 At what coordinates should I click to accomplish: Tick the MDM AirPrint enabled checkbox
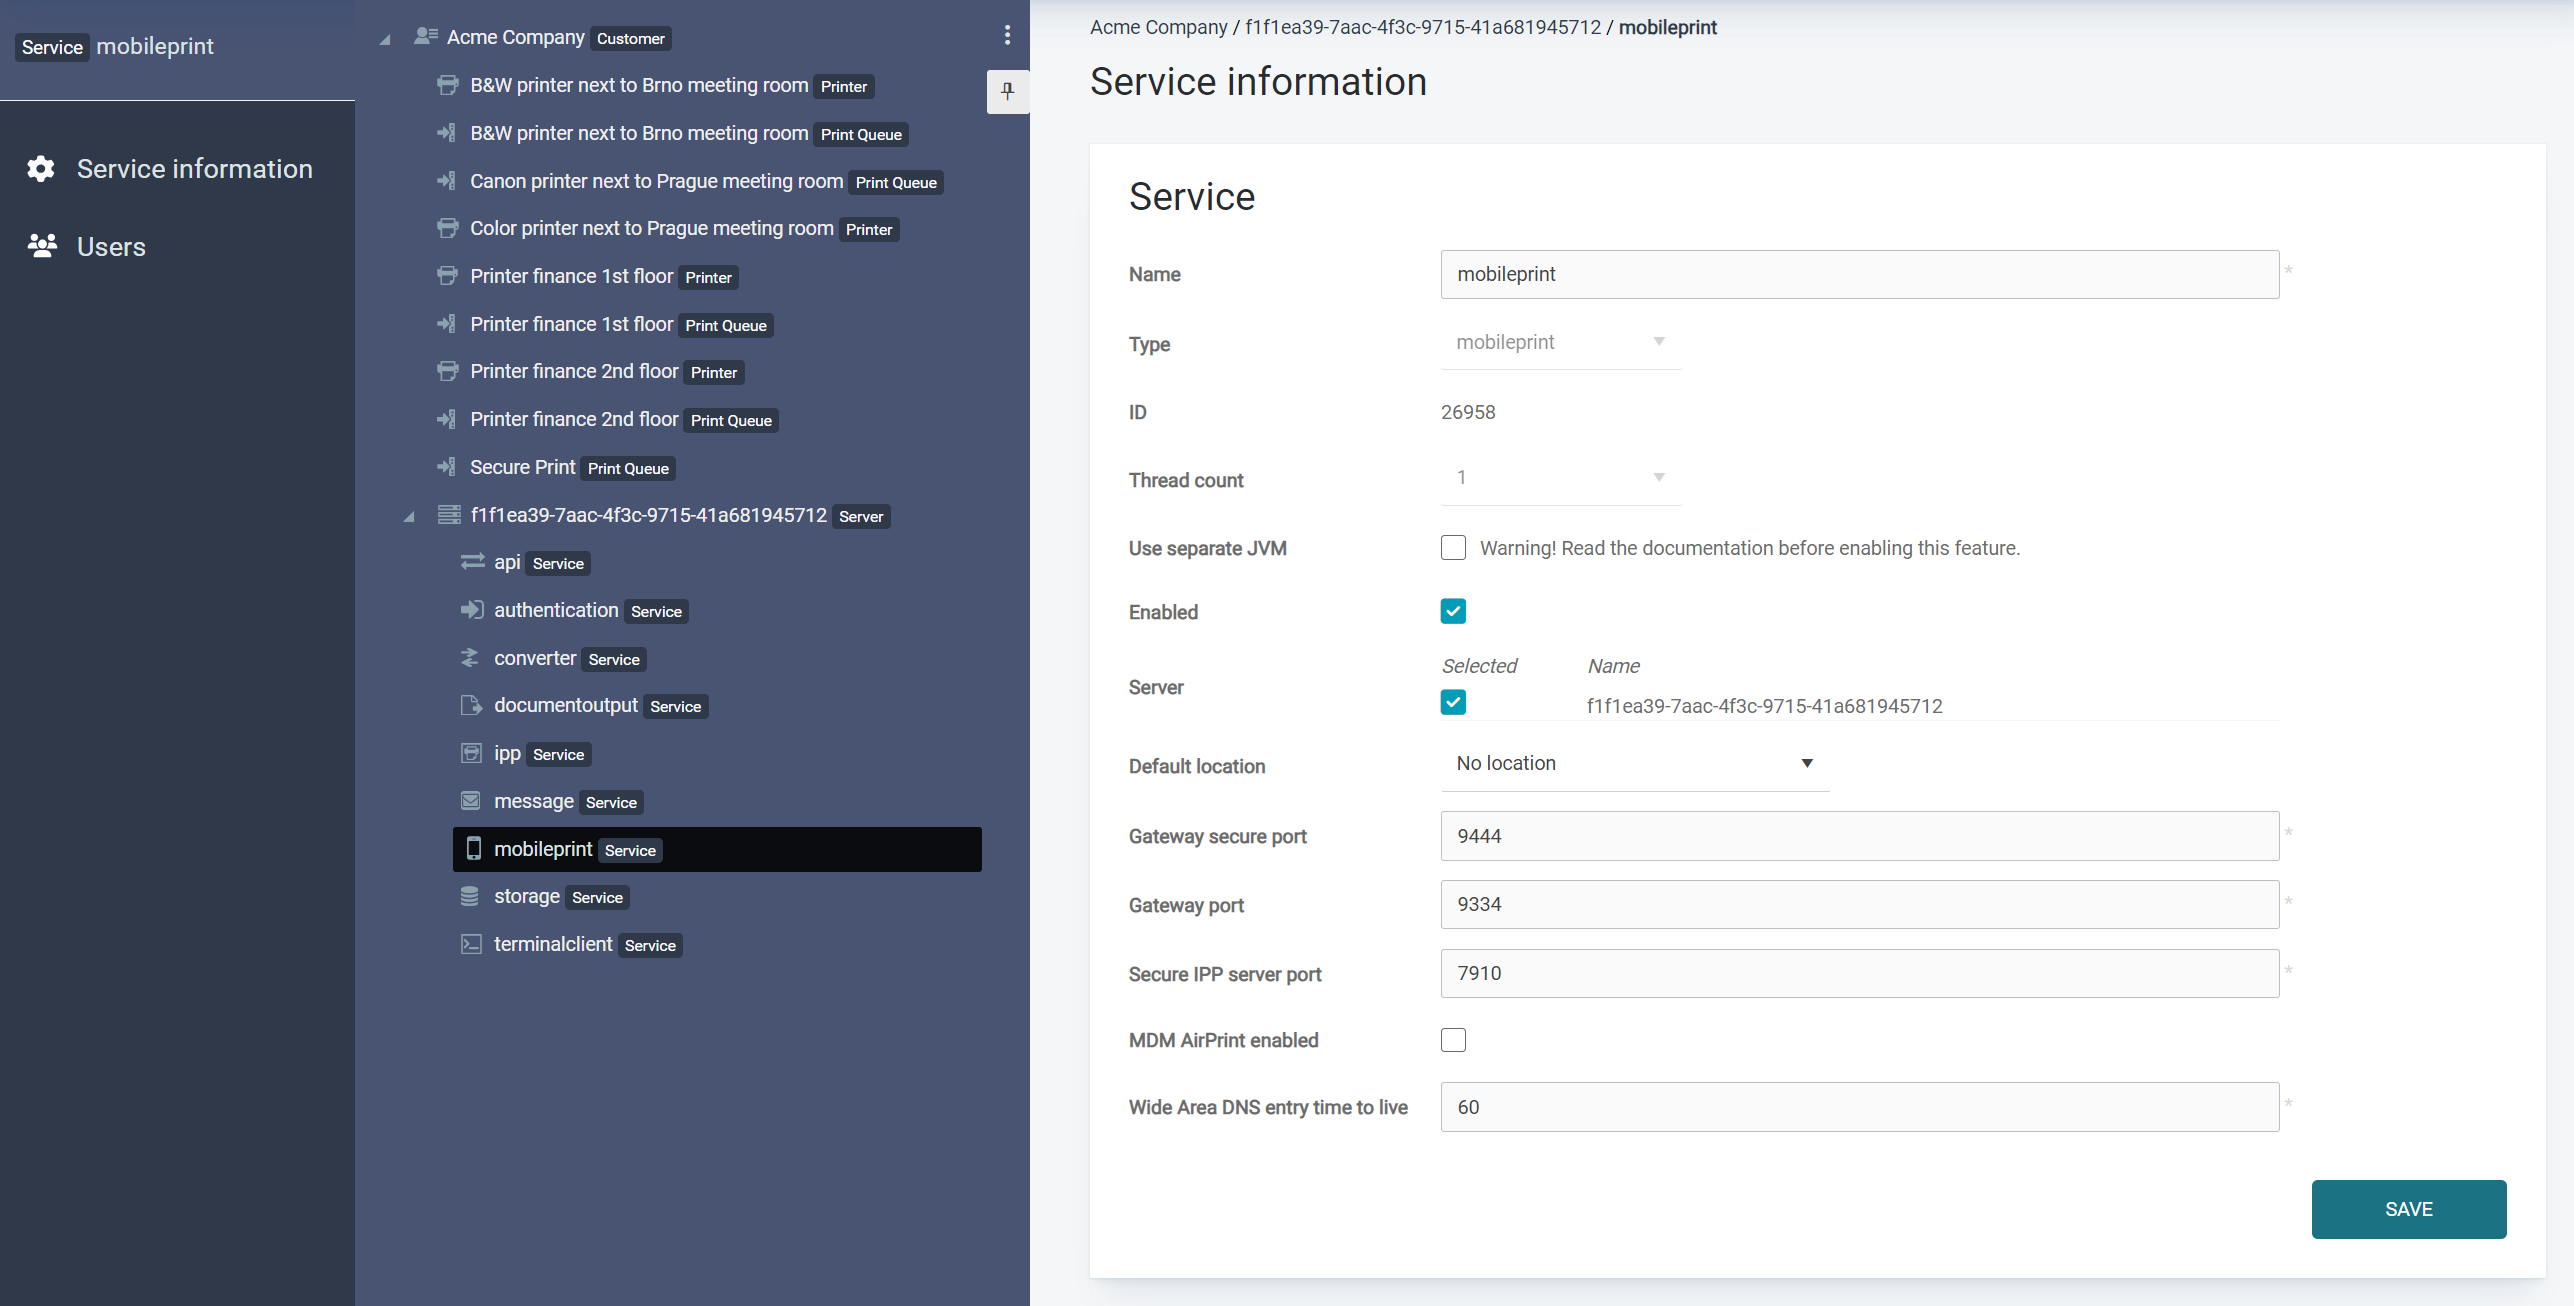point(1453,1040)
